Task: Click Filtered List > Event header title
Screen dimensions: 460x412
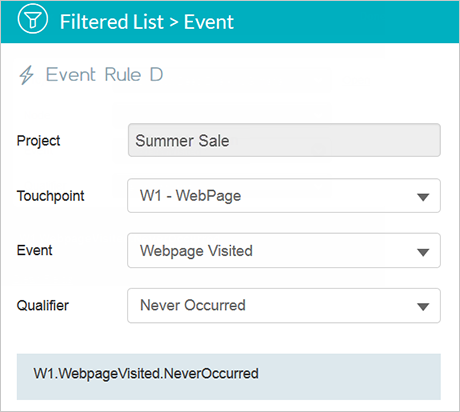Action: (147, 22)
